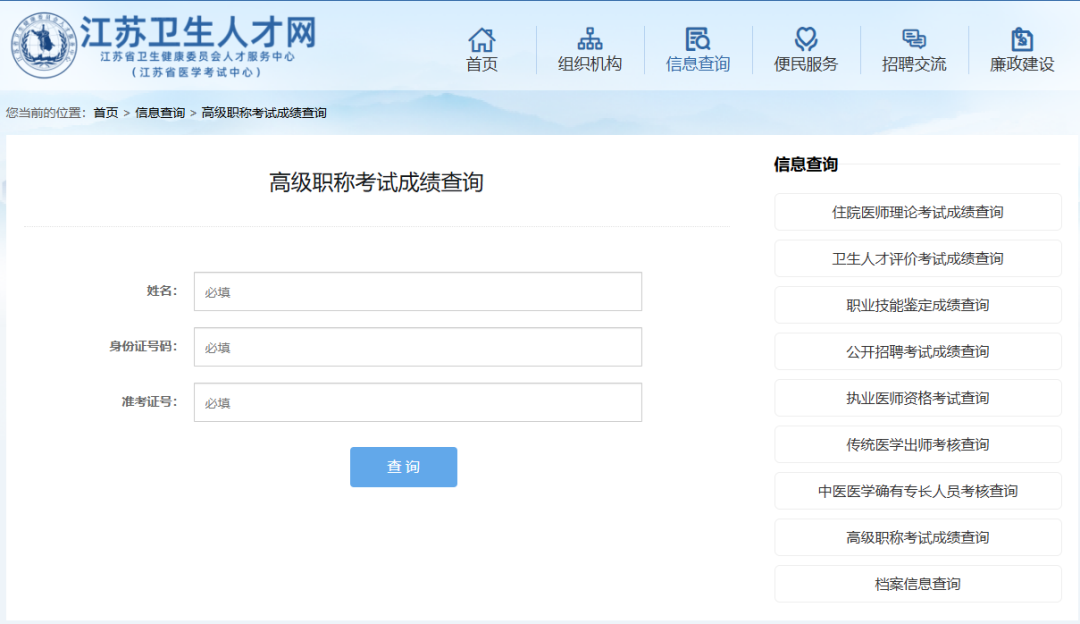Click the 准考证号 field label

(149, 402)
